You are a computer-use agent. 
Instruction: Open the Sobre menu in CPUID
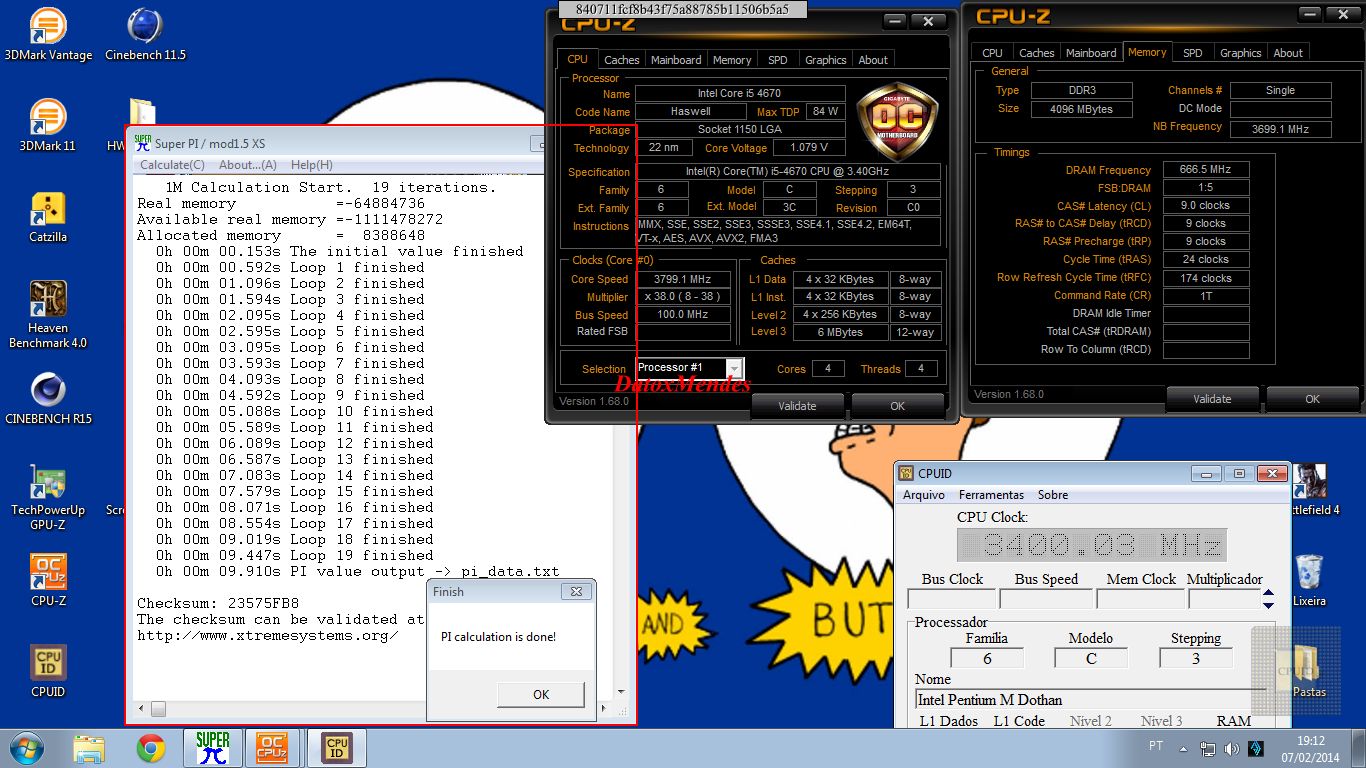[1052, 495]
